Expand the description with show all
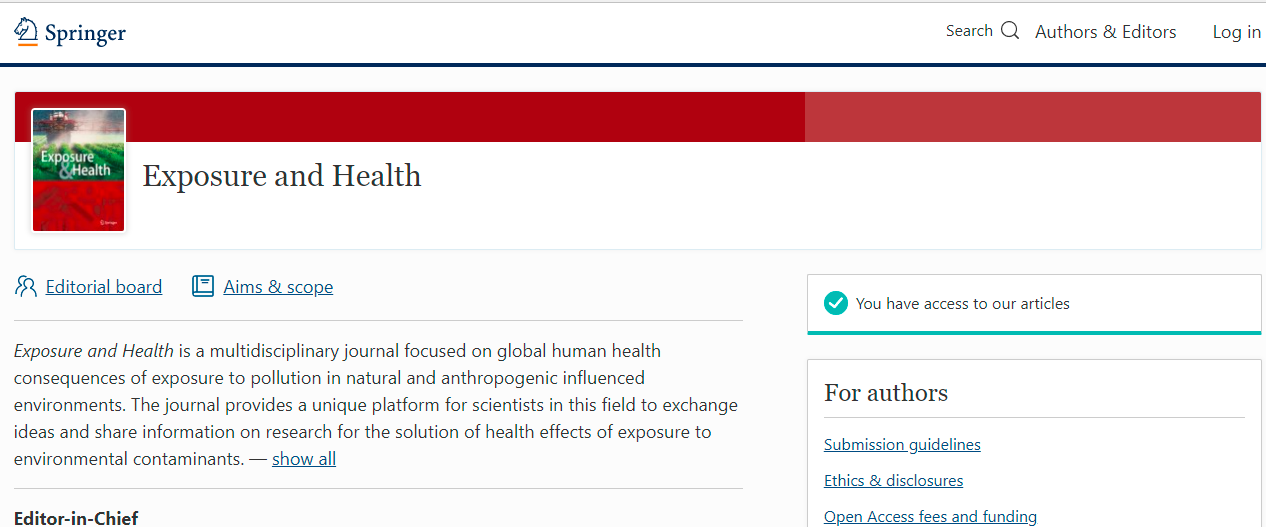Image resolution: width=1266 pixels, height=527 pixels. pyautogui.click(x=304, y=459)
